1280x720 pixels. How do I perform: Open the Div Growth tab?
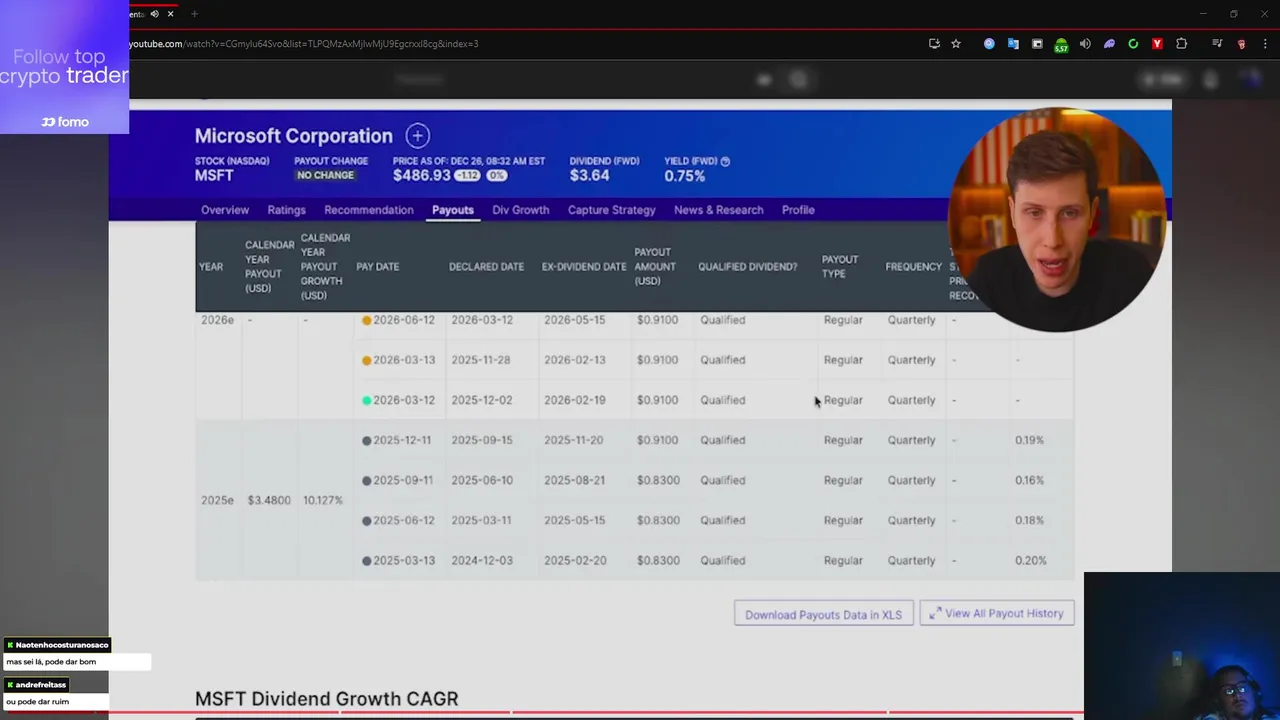click(x=520, y=210)
